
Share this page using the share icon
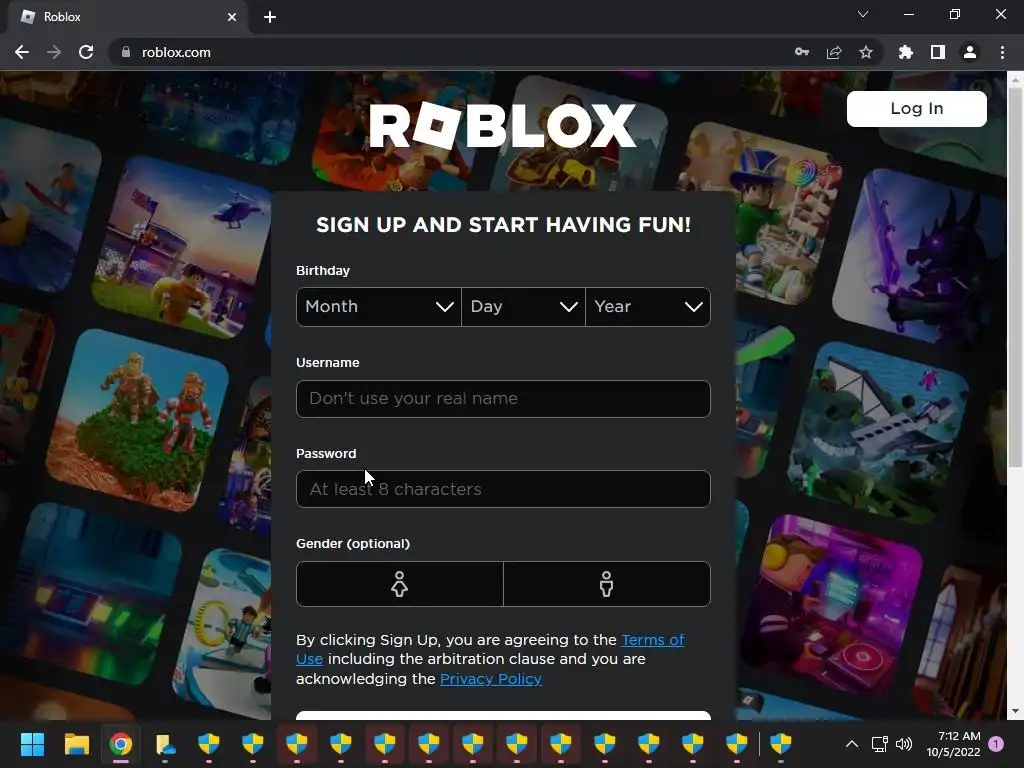tap(834, 52)
